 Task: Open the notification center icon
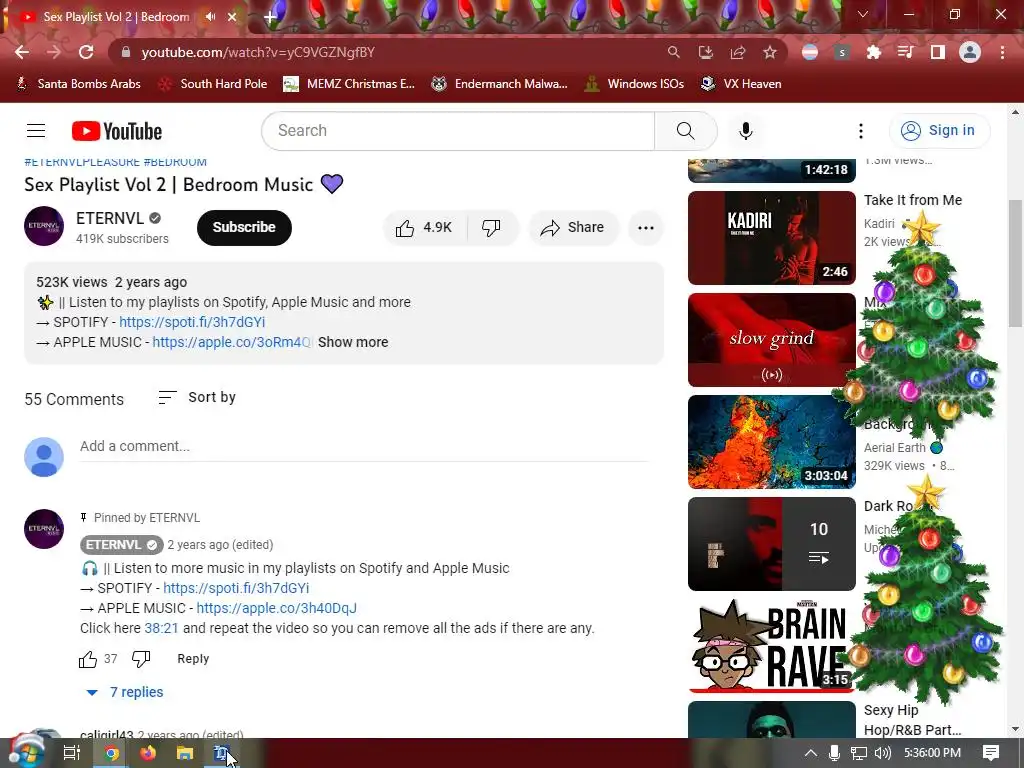click(991, 753)
